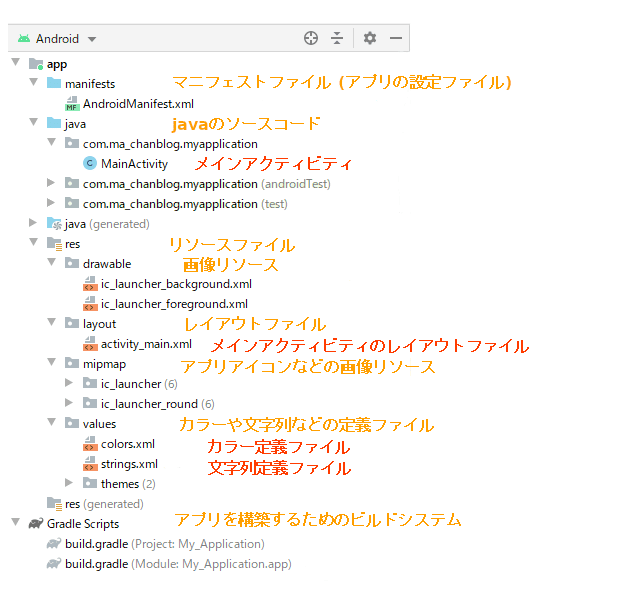Click the project build.gradle elephant icon

tap(54, 543)
